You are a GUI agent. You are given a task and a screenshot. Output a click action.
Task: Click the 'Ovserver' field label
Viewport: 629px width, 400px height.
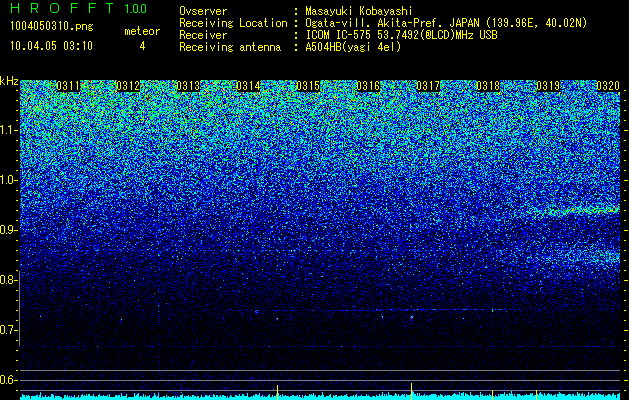[203, 11]
